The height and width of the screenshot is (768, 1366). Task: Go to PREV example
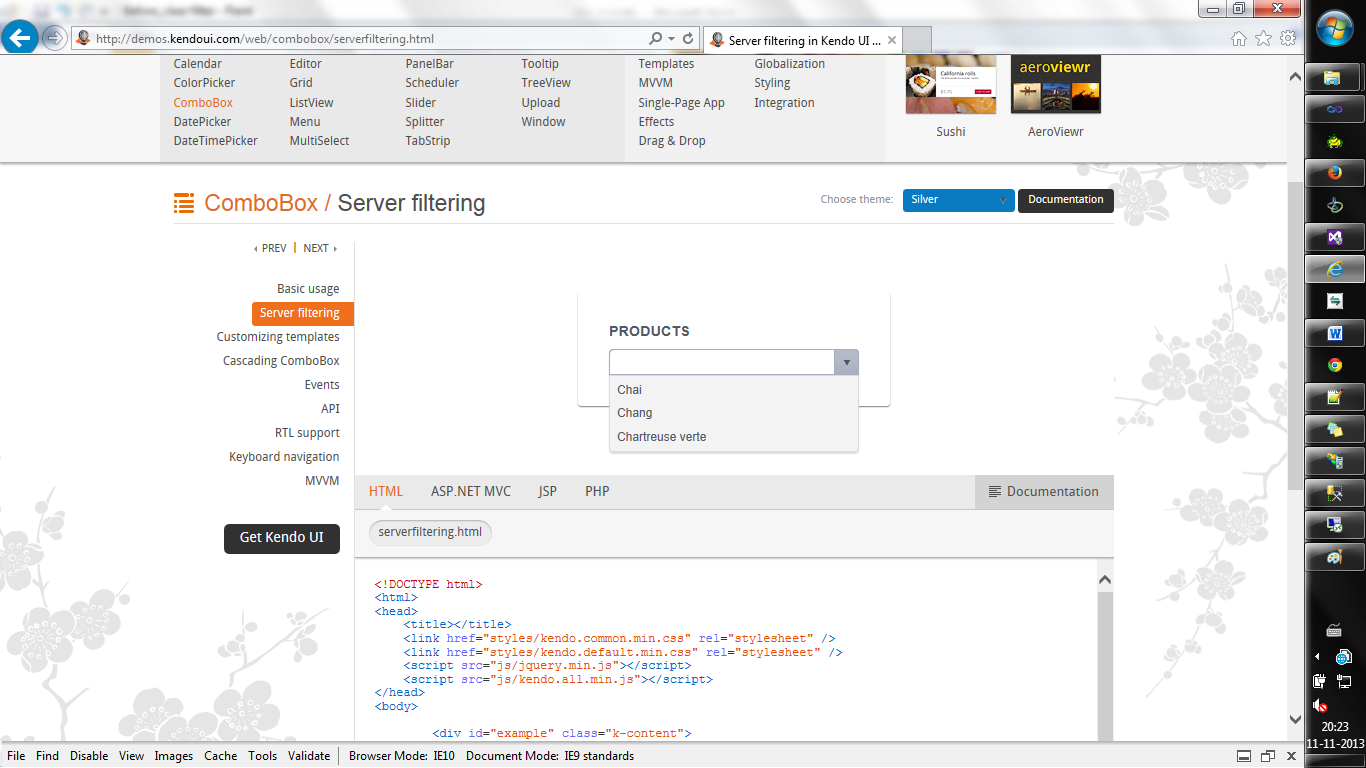click(x=270, y=248)
